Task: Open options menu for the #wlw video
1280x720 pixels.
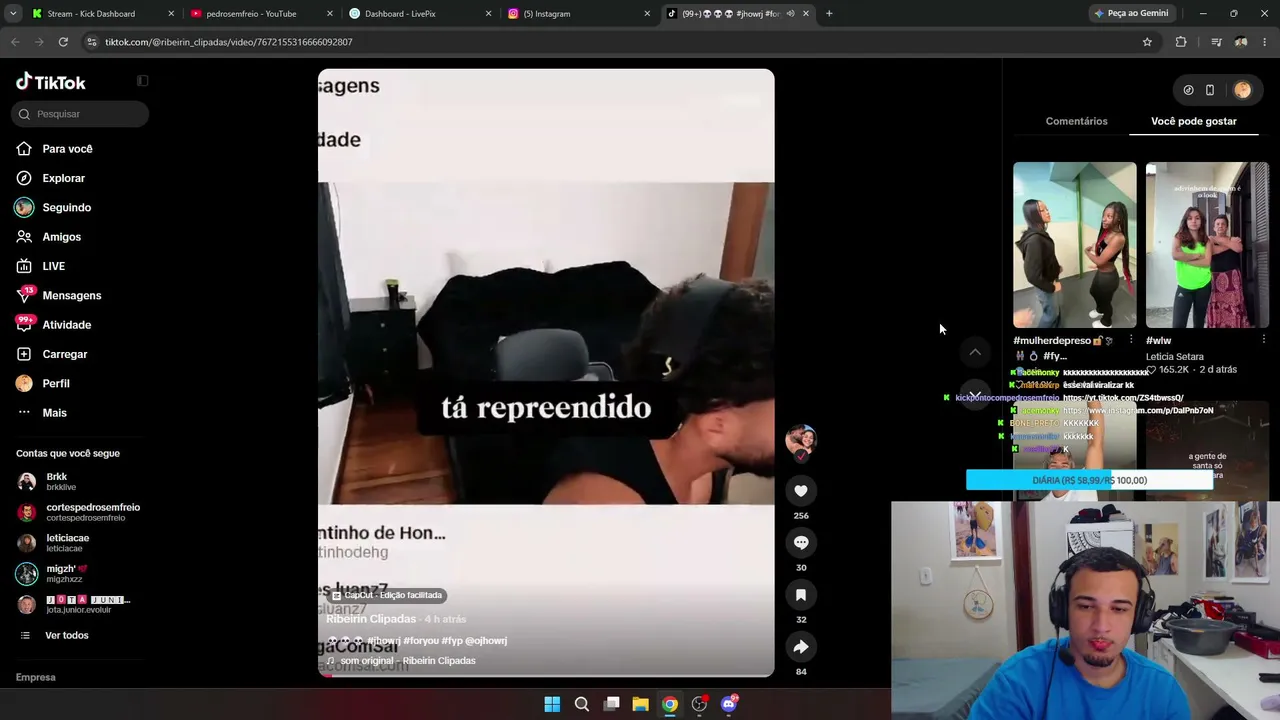Action: (1263, 340)
